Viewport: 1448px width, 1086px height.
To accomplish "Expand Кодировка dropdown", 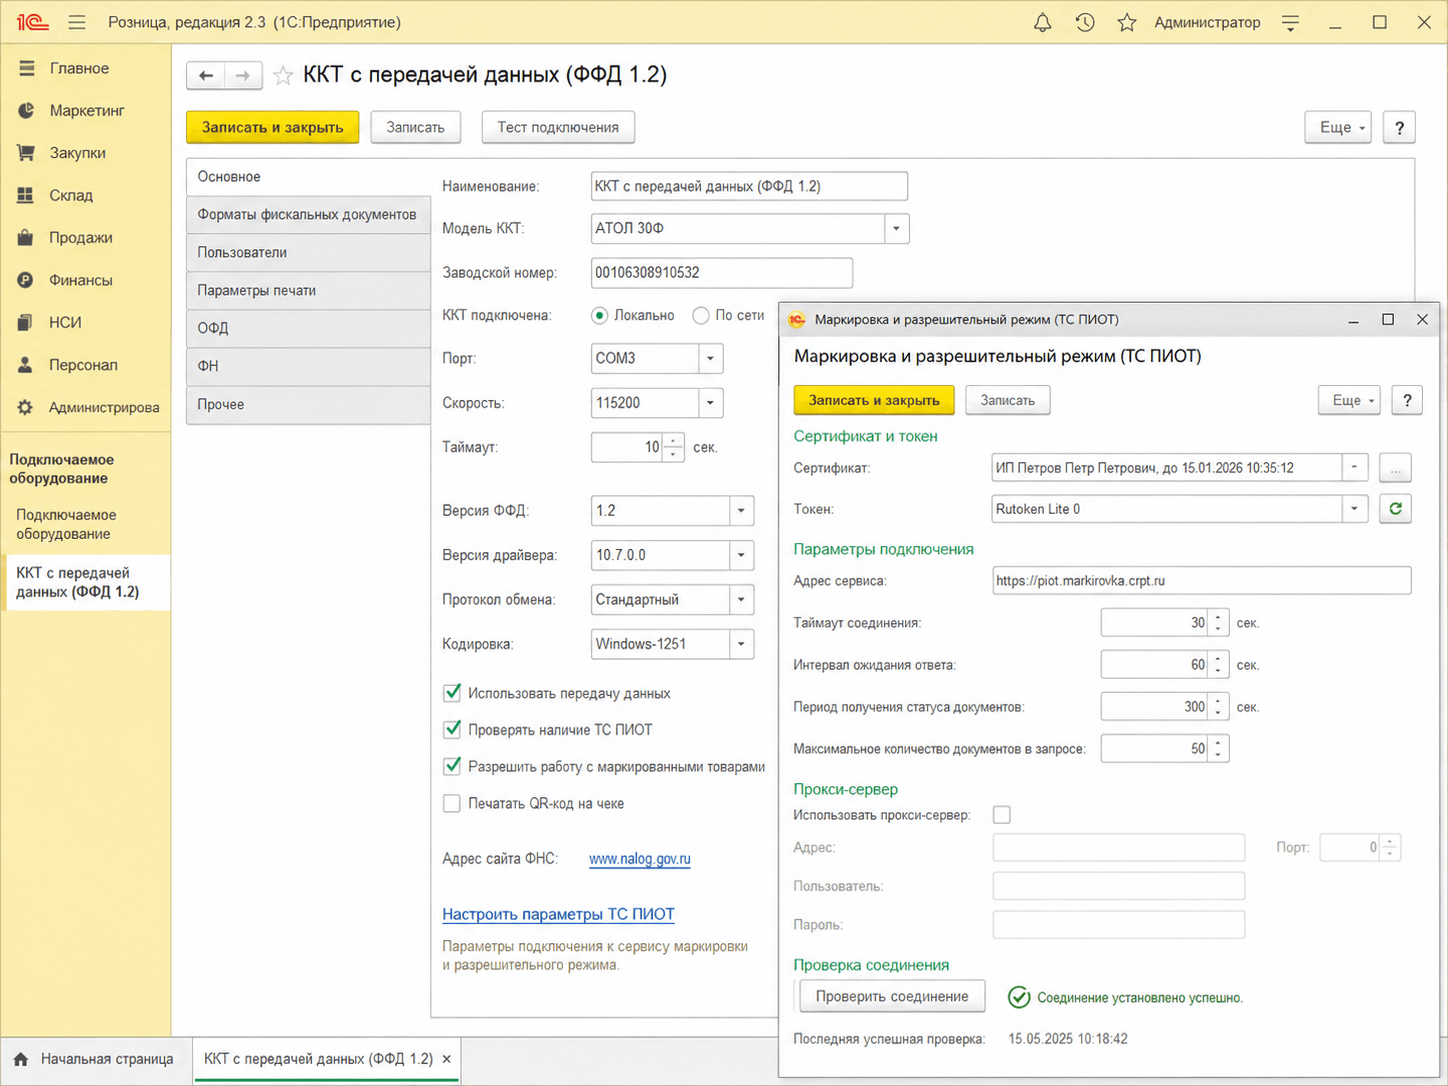I will pos(741,644).
